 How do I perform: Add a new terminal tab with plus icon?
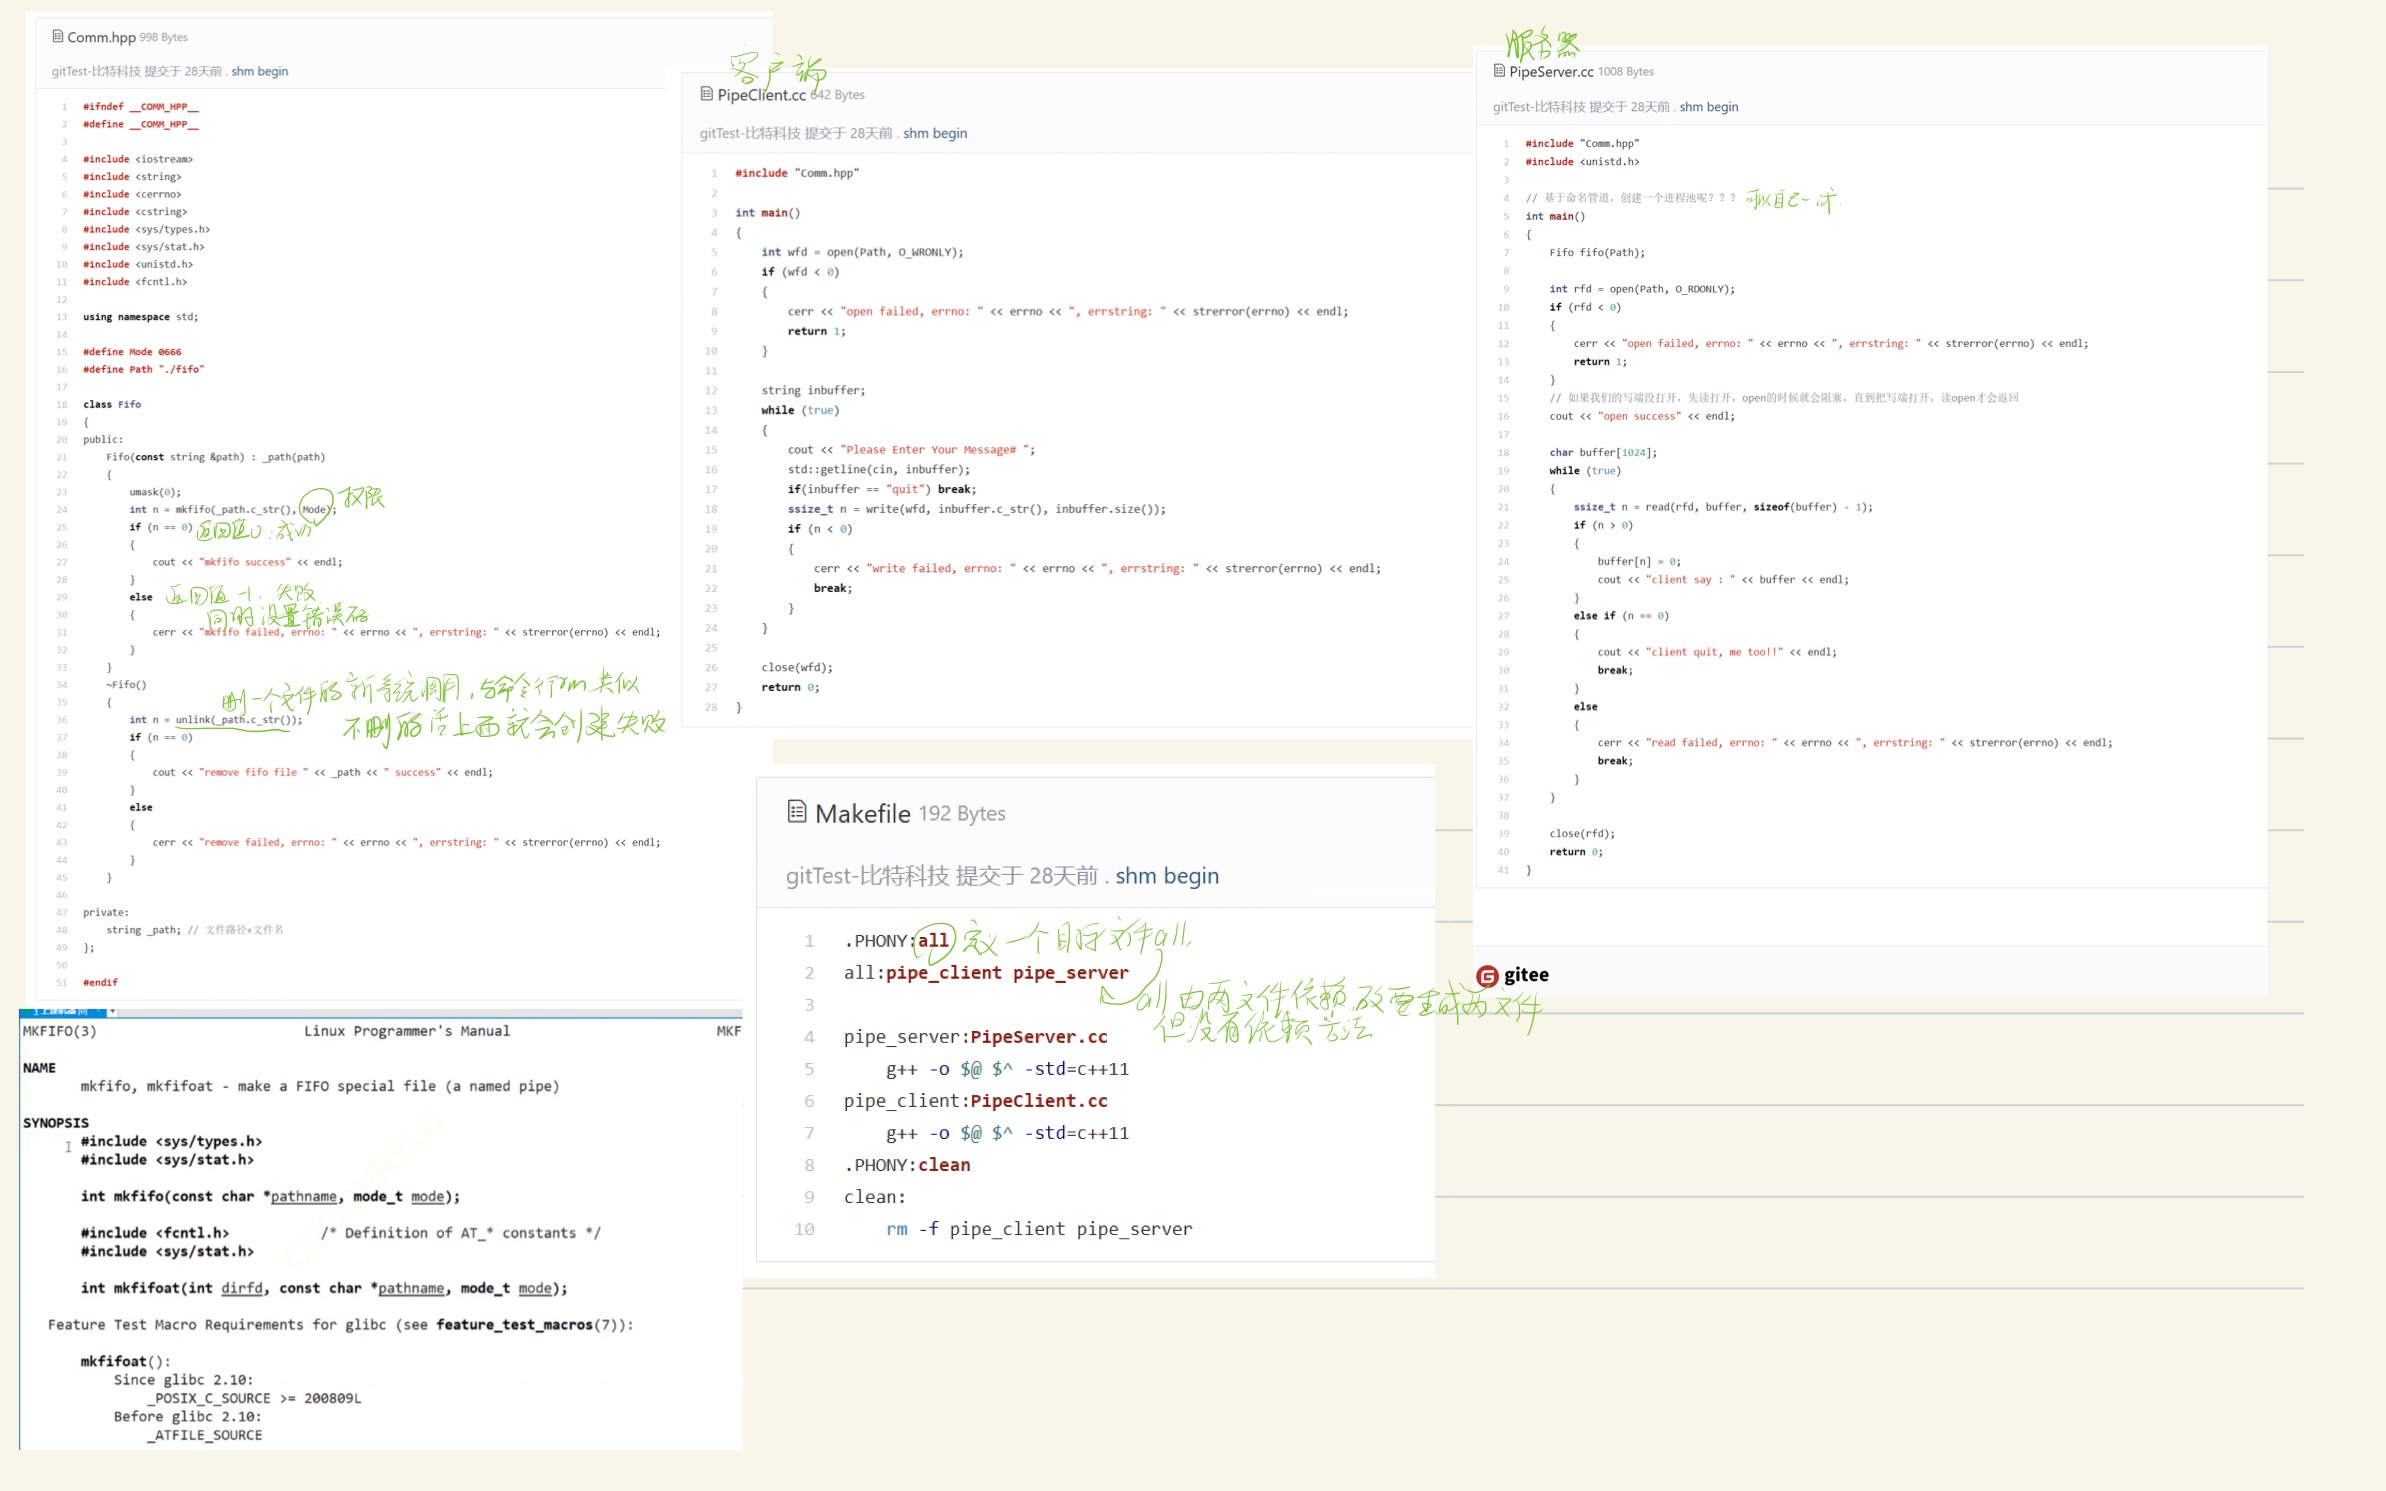click(x=113, y=1012)
